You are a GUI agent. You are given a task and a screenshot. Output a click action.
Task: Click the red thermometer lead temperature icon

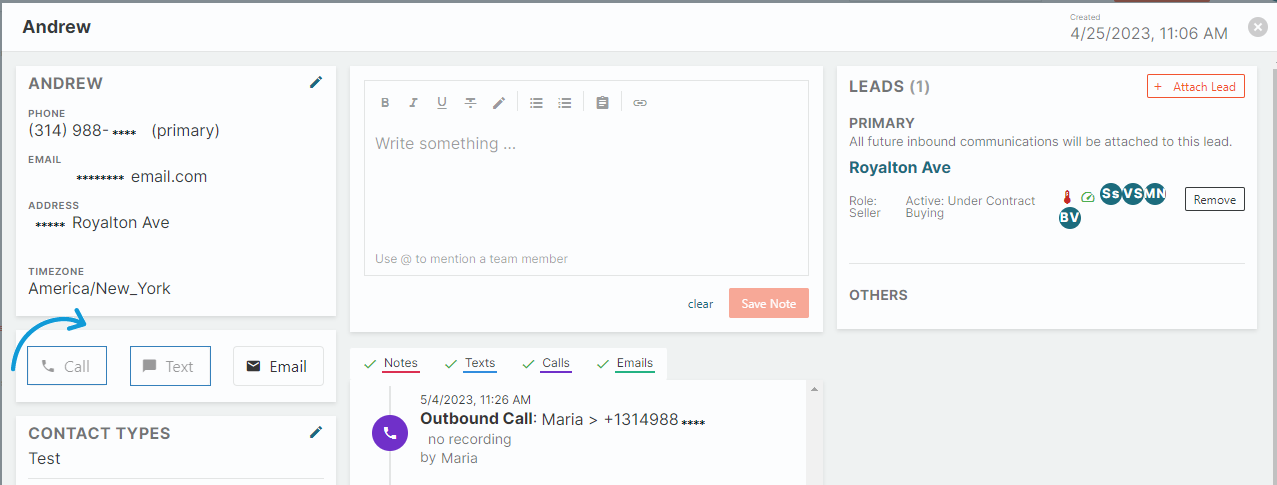pyautogui.click(x=1067, y=198)
